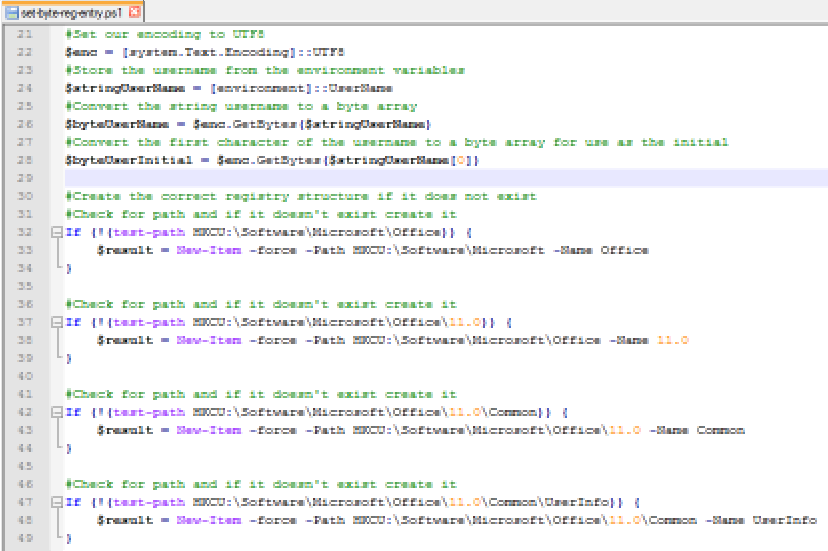Collapse the If block at line 37

pyautogui.click(x=56, y=322)
